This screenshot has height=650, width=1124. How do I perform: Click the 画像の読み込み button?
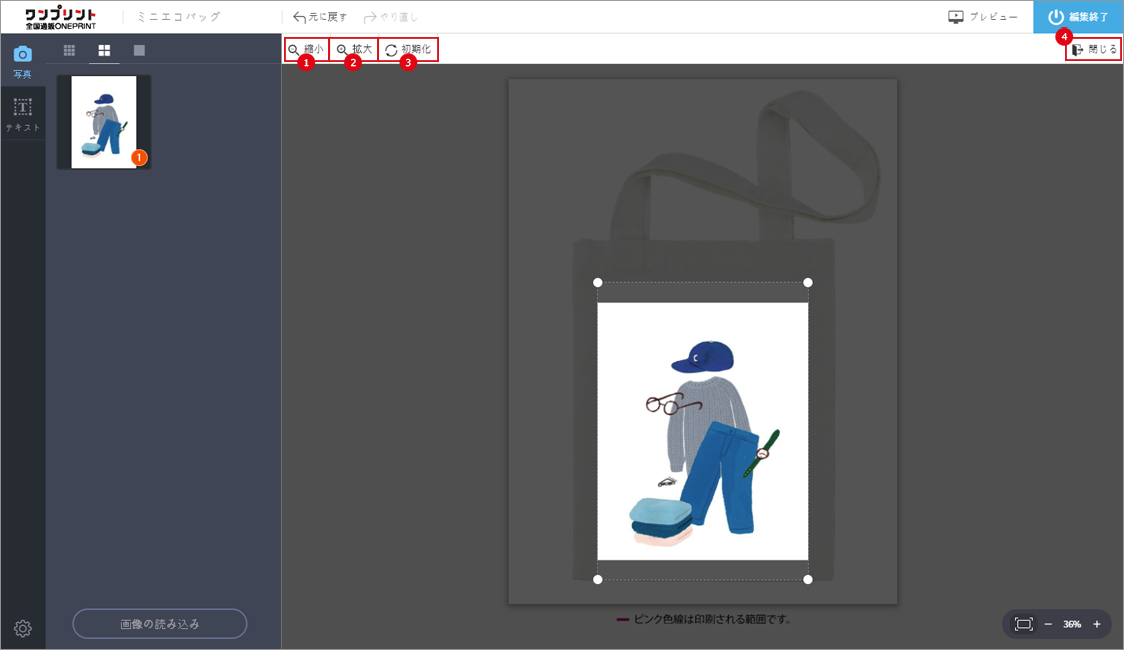[160, 624]
